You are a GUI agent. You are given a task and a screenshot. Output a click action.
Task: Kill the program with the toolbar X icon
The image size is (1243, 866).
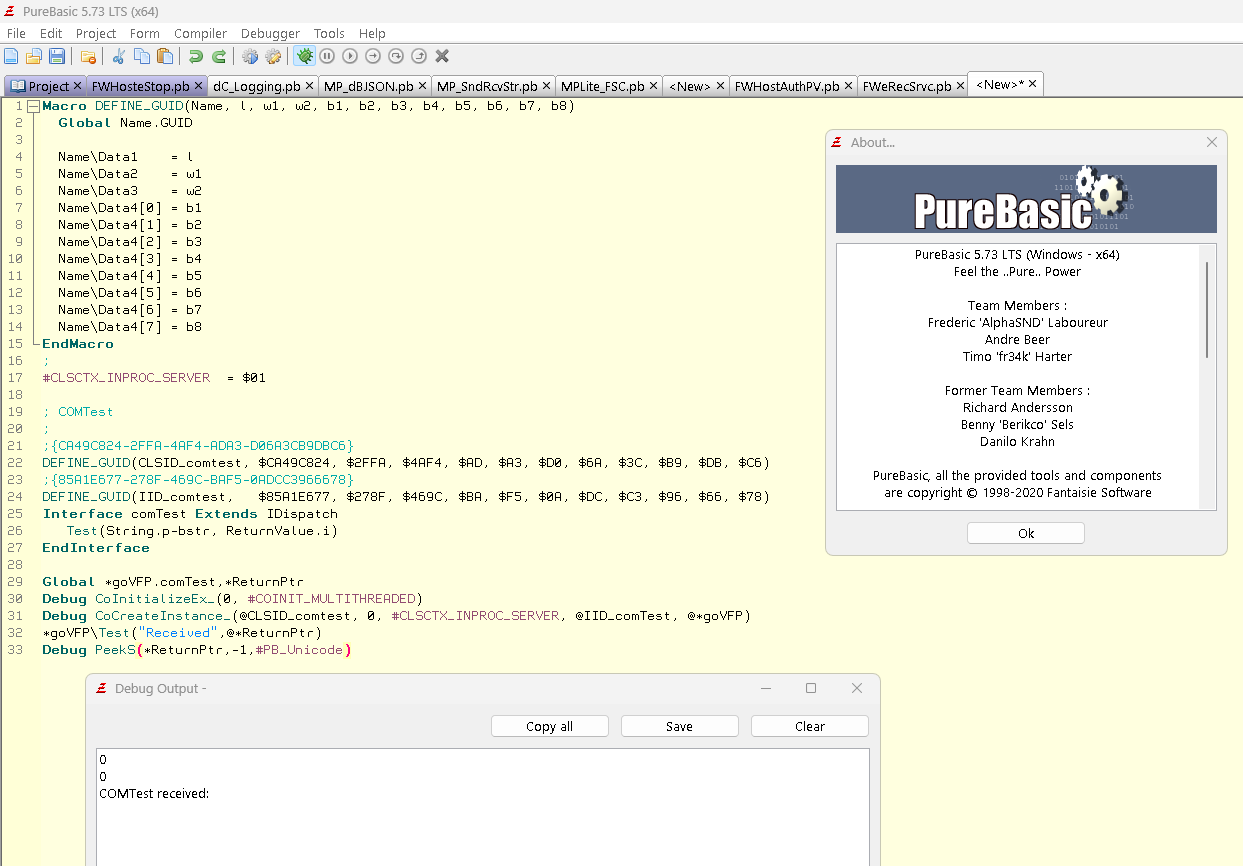coord(442,56)
